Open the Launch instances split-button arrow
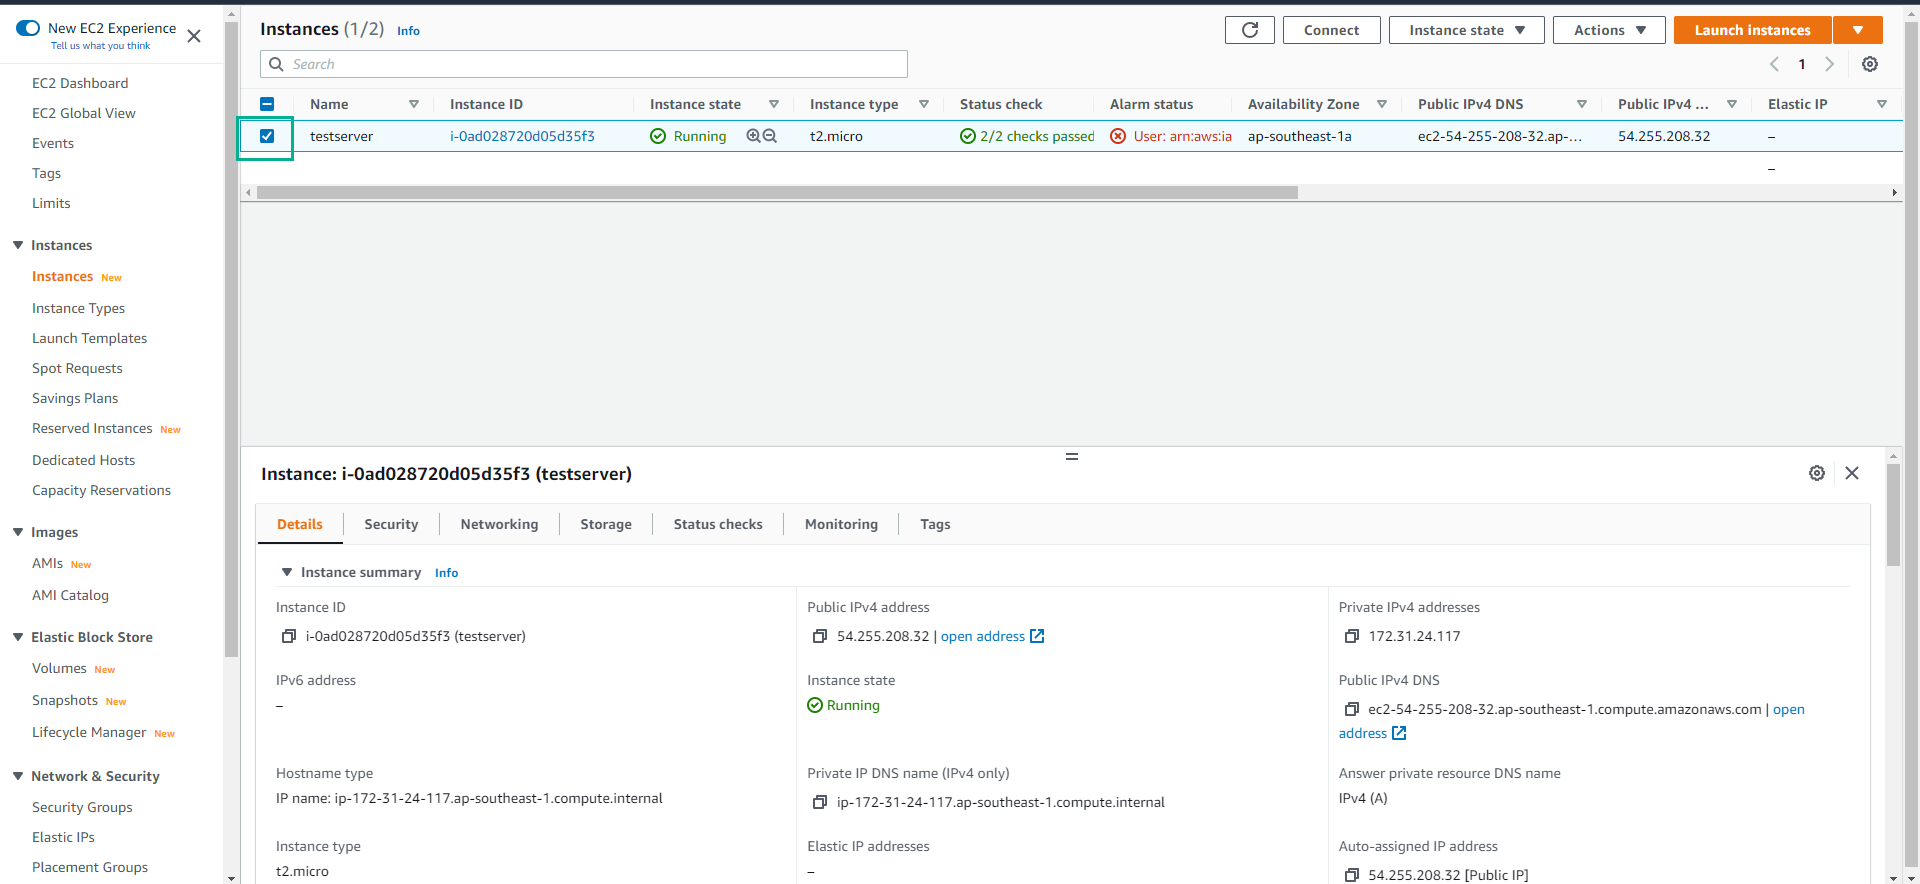 click(1858, 30)
